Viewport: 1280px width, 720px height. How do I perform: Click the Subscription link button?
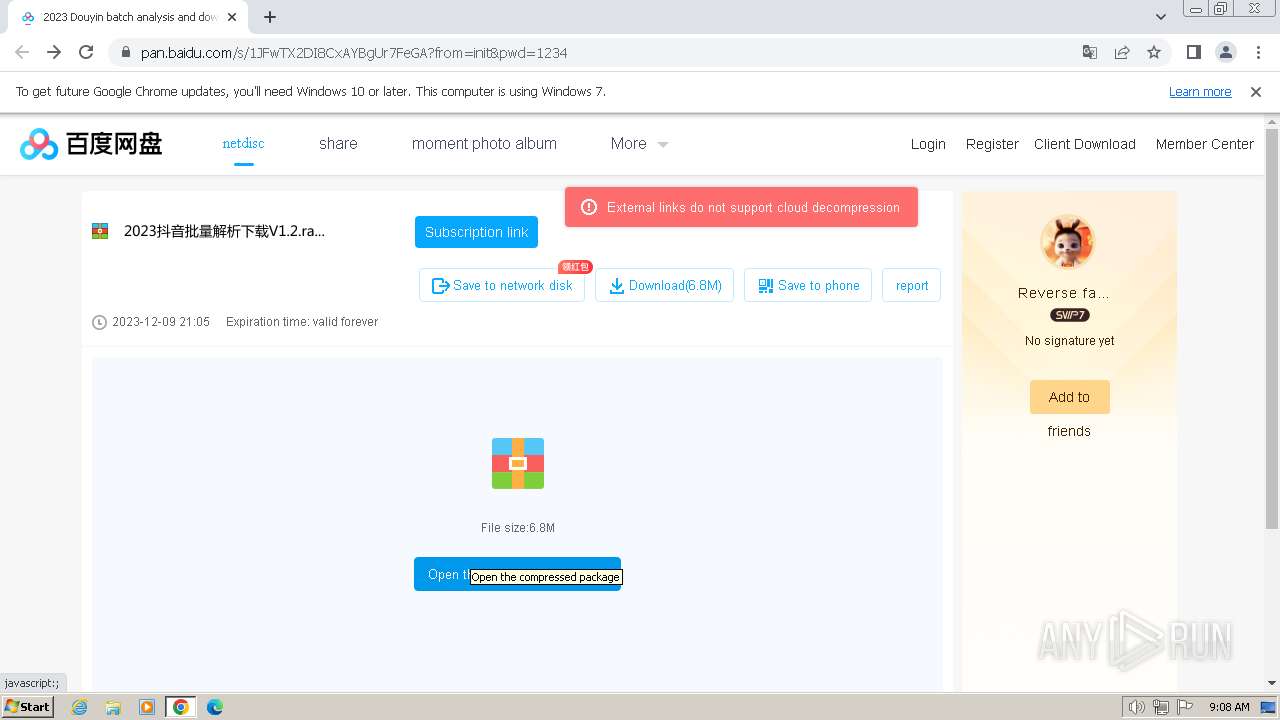coord(476,232)
